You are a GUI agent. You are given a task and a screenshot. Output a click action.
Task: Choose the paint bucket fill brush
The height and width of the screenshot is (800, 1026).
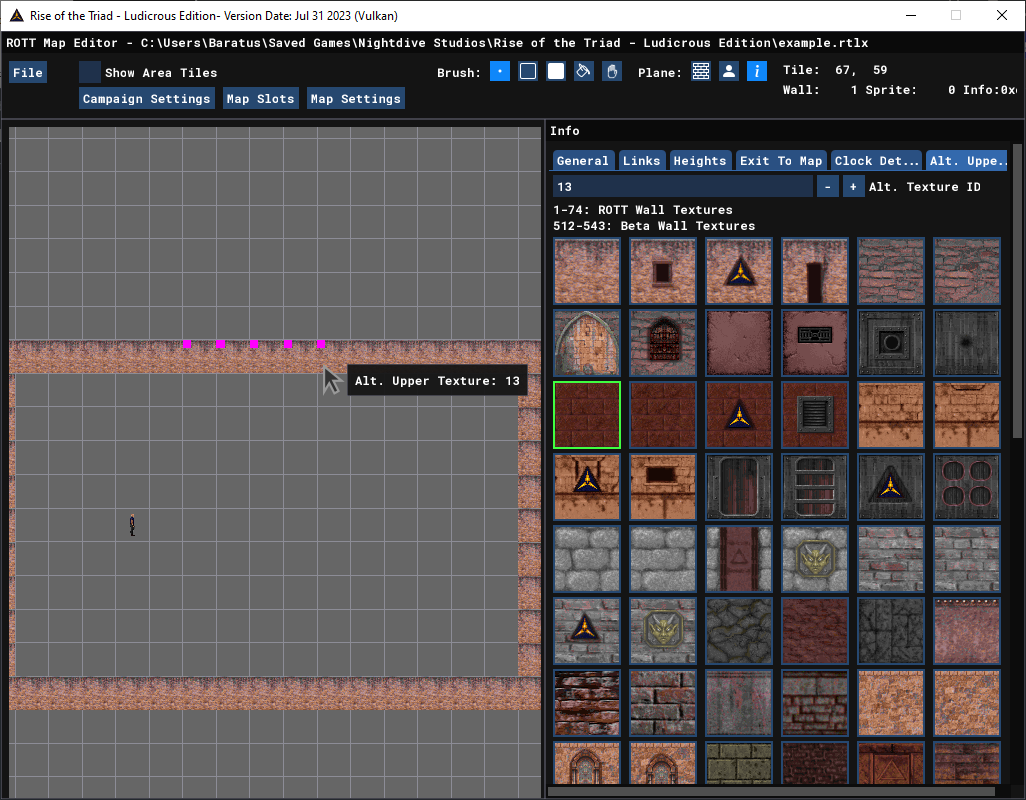point(584,71)
